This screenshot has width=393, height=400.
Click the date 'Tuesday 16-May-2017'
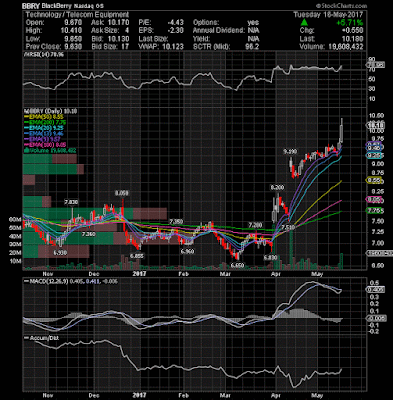pos(328,15)
